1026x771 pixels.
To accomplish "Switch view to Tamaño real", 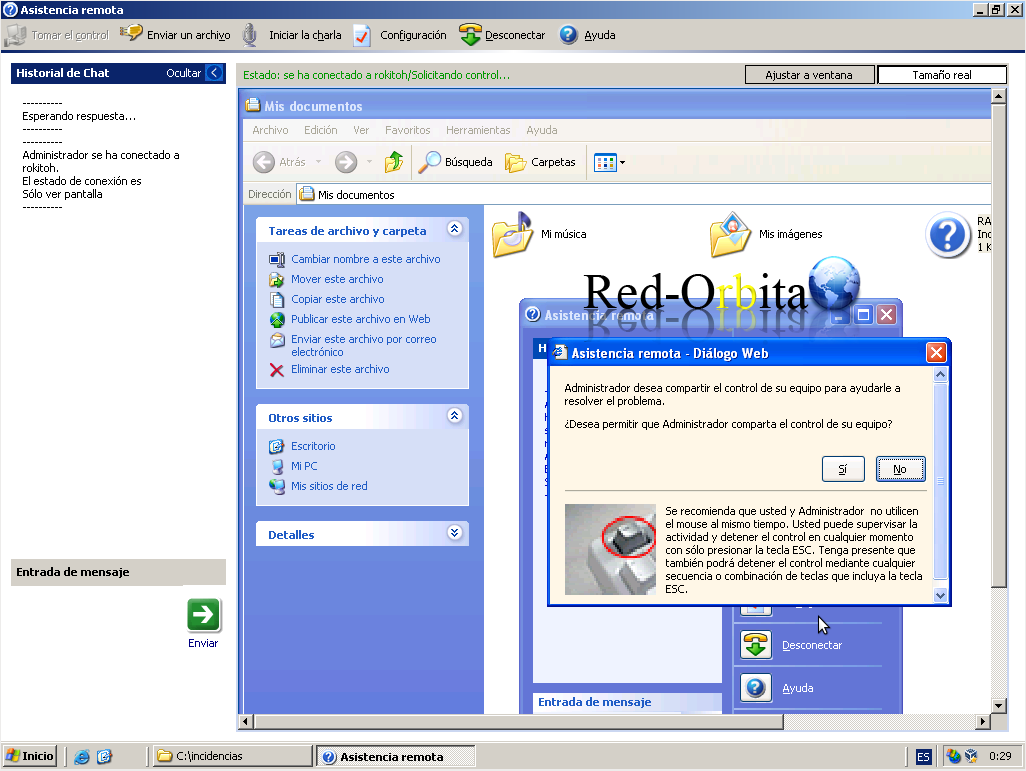I will click(x=942, y=75).
